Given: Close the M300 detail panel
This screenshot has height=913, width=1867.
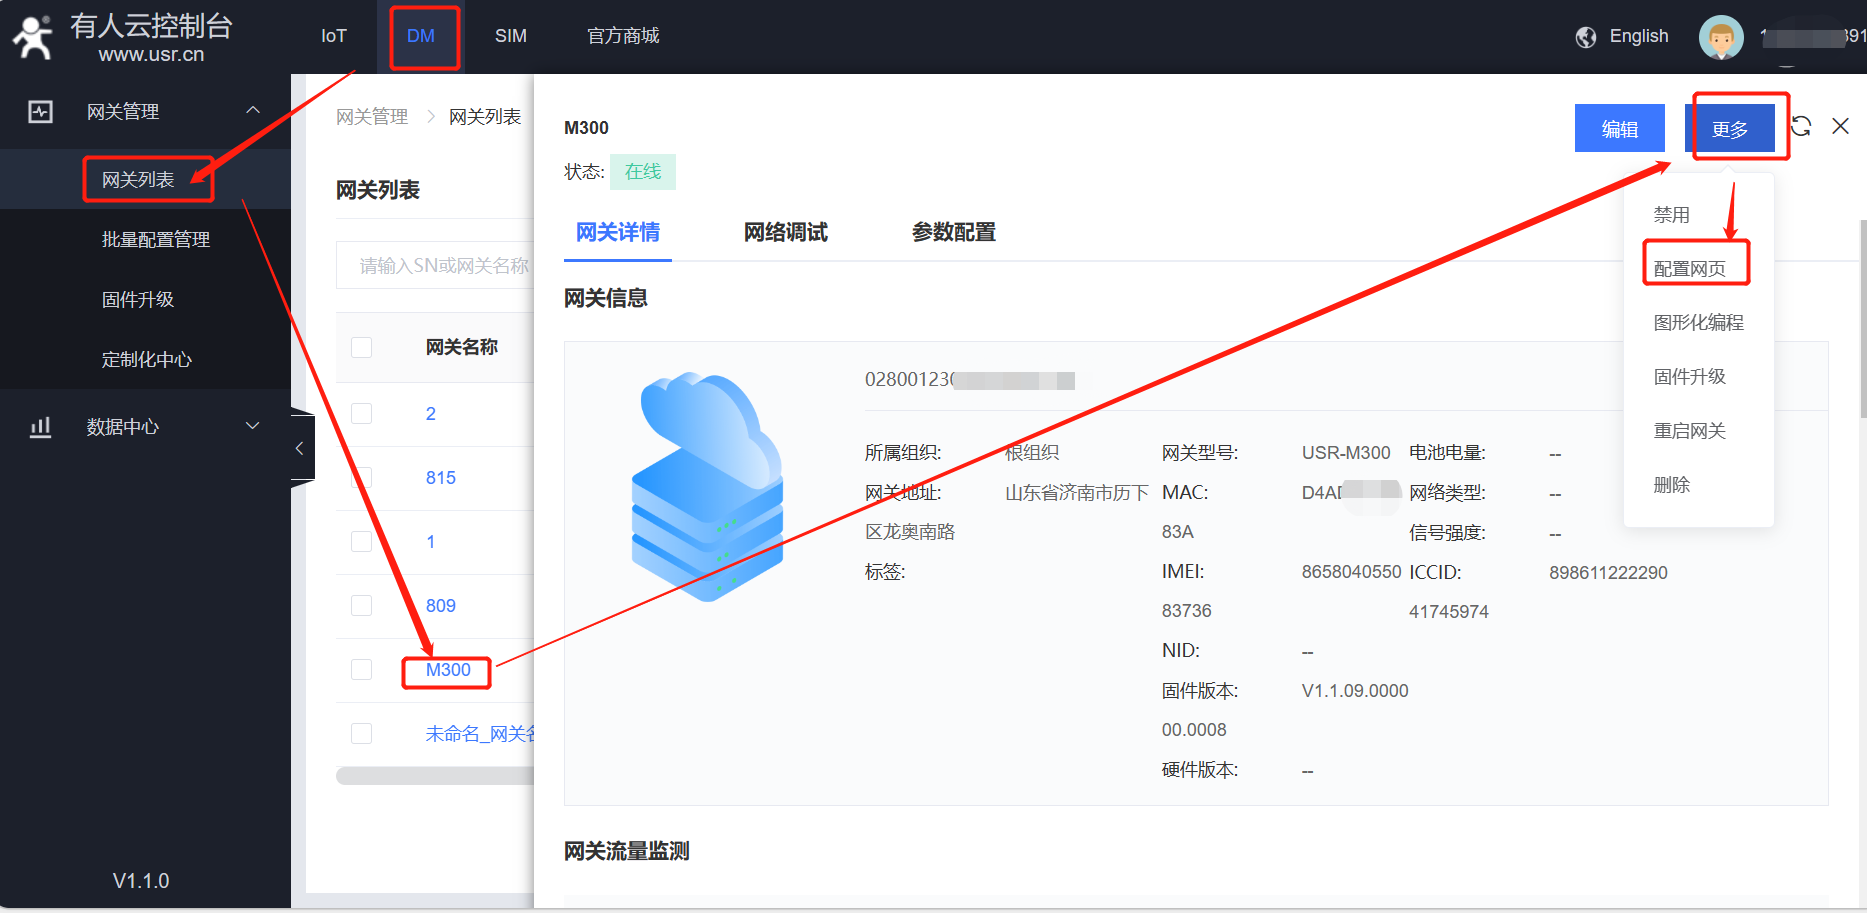Looking at the screenshot, I should pyautogui.click(x=1840, y=126).
